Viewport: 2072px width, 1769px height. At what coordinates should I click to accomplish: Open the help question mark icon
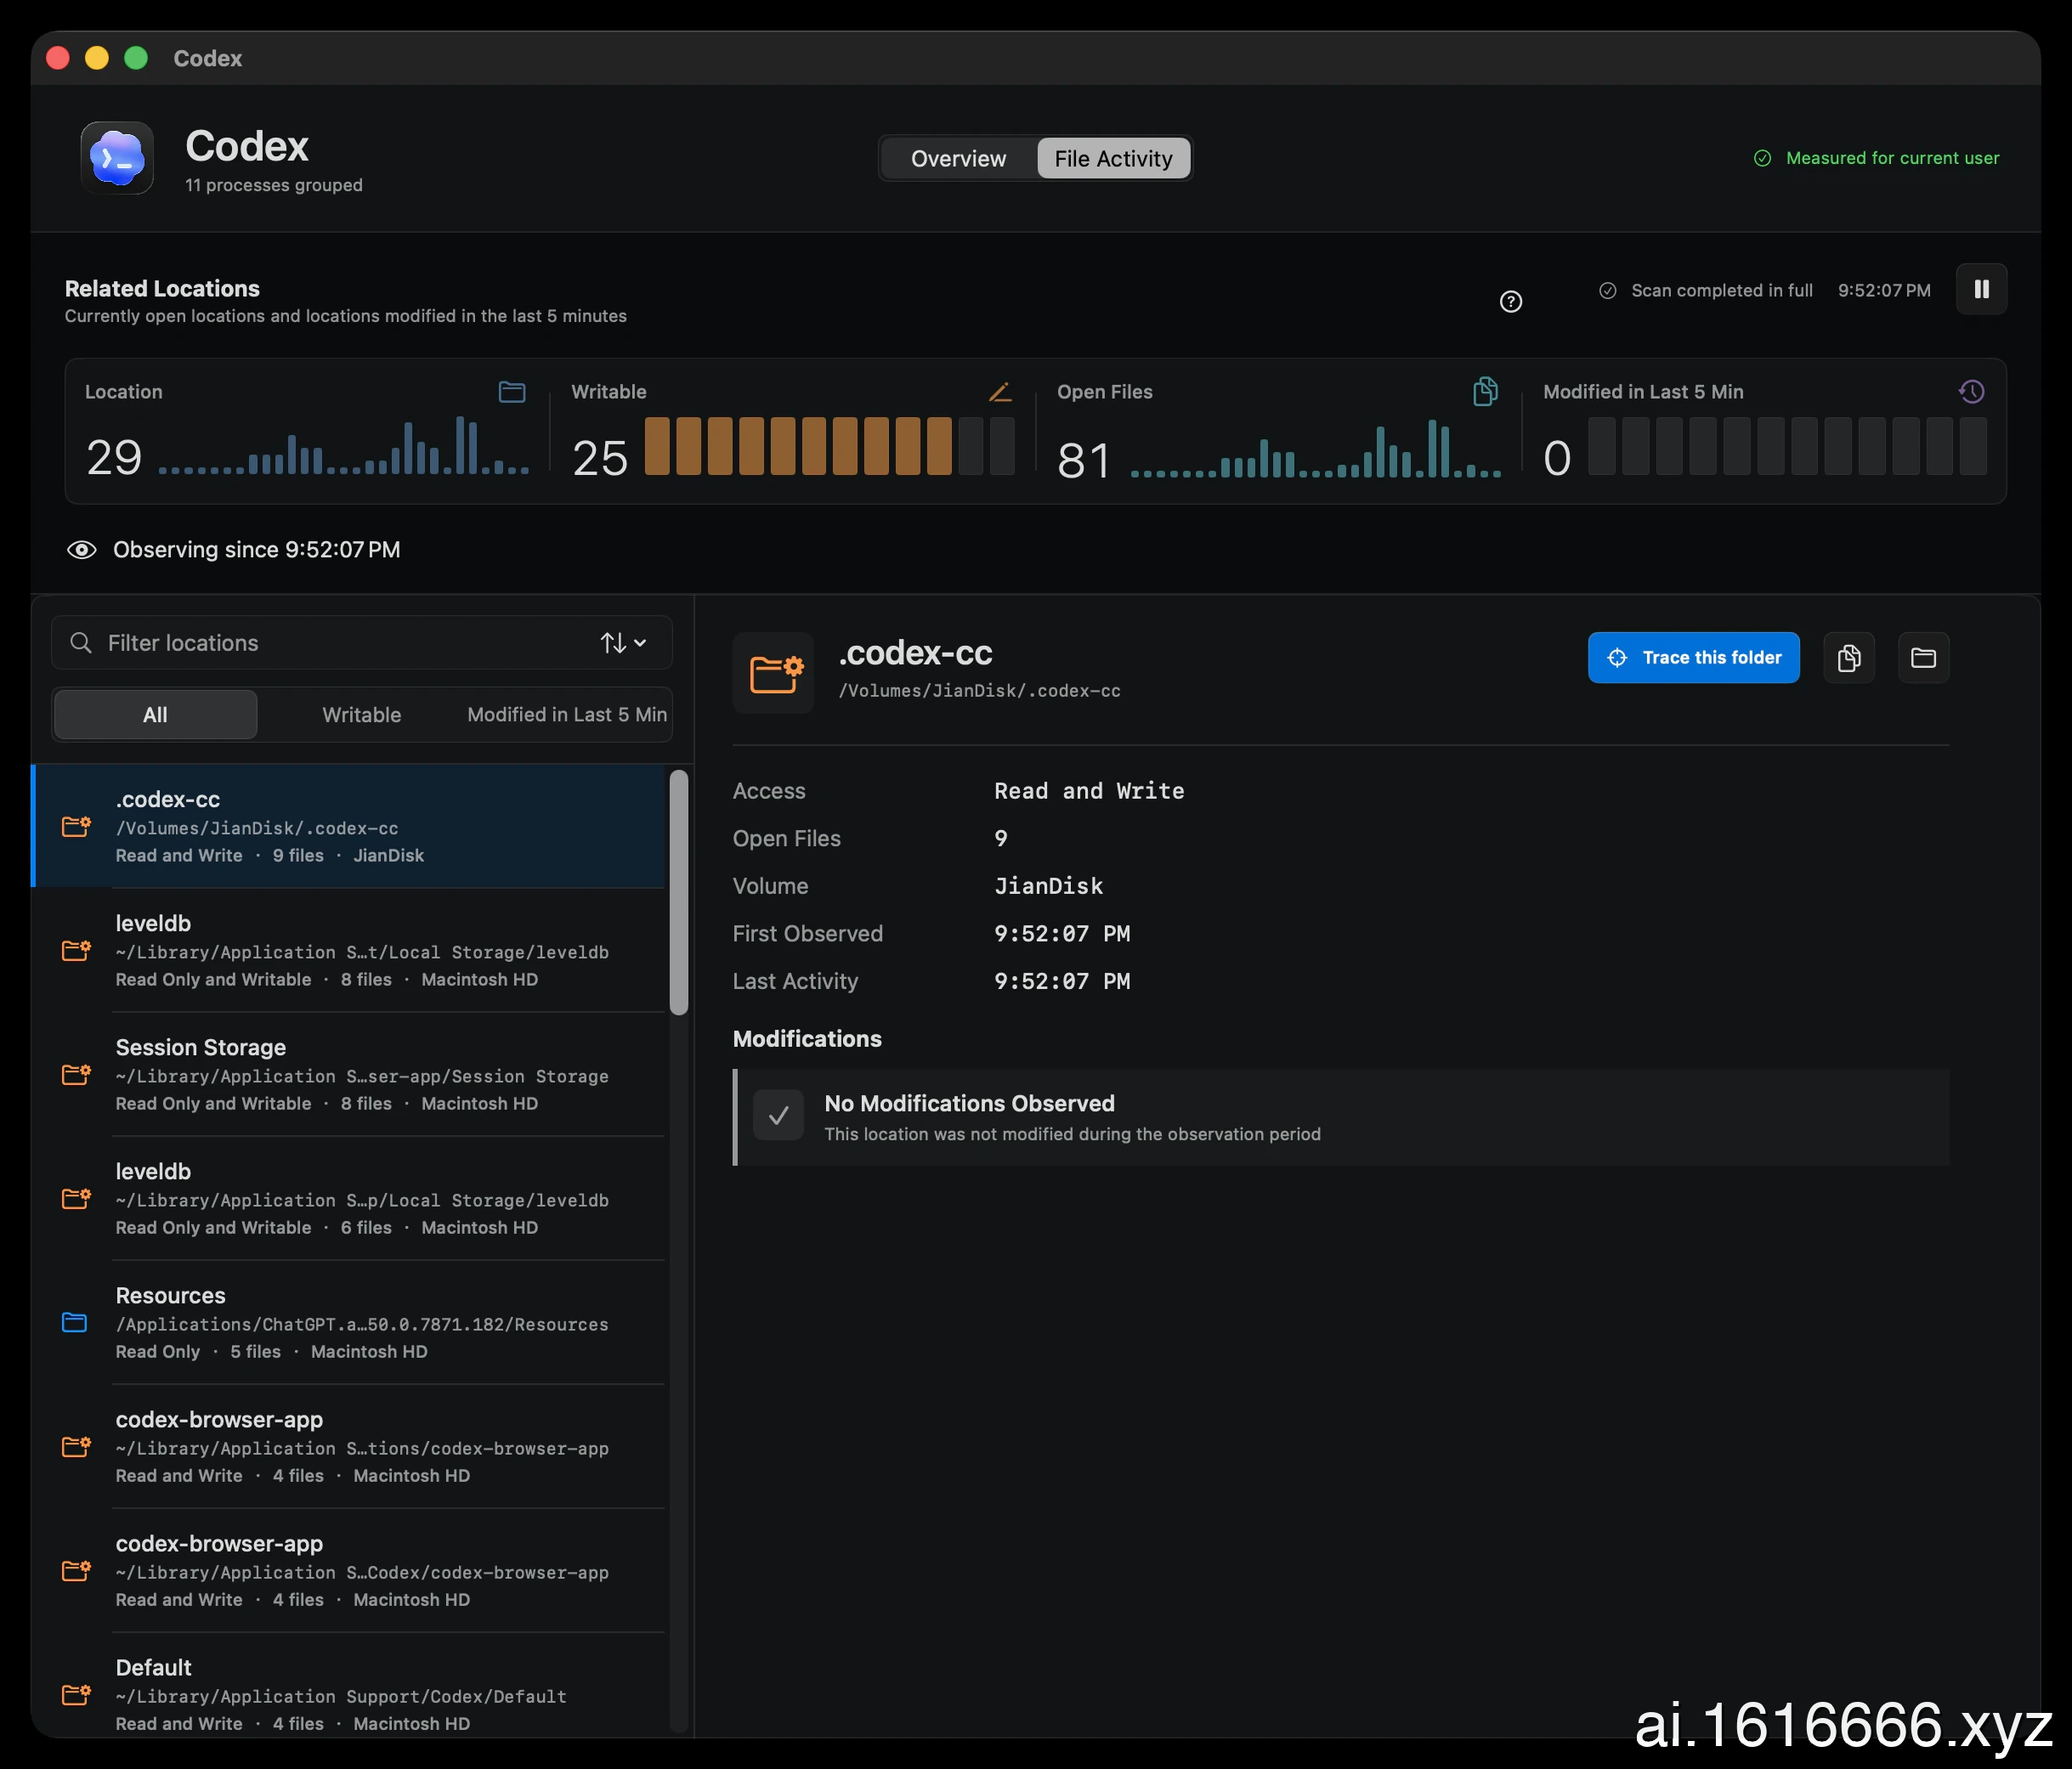point(1511,301)
